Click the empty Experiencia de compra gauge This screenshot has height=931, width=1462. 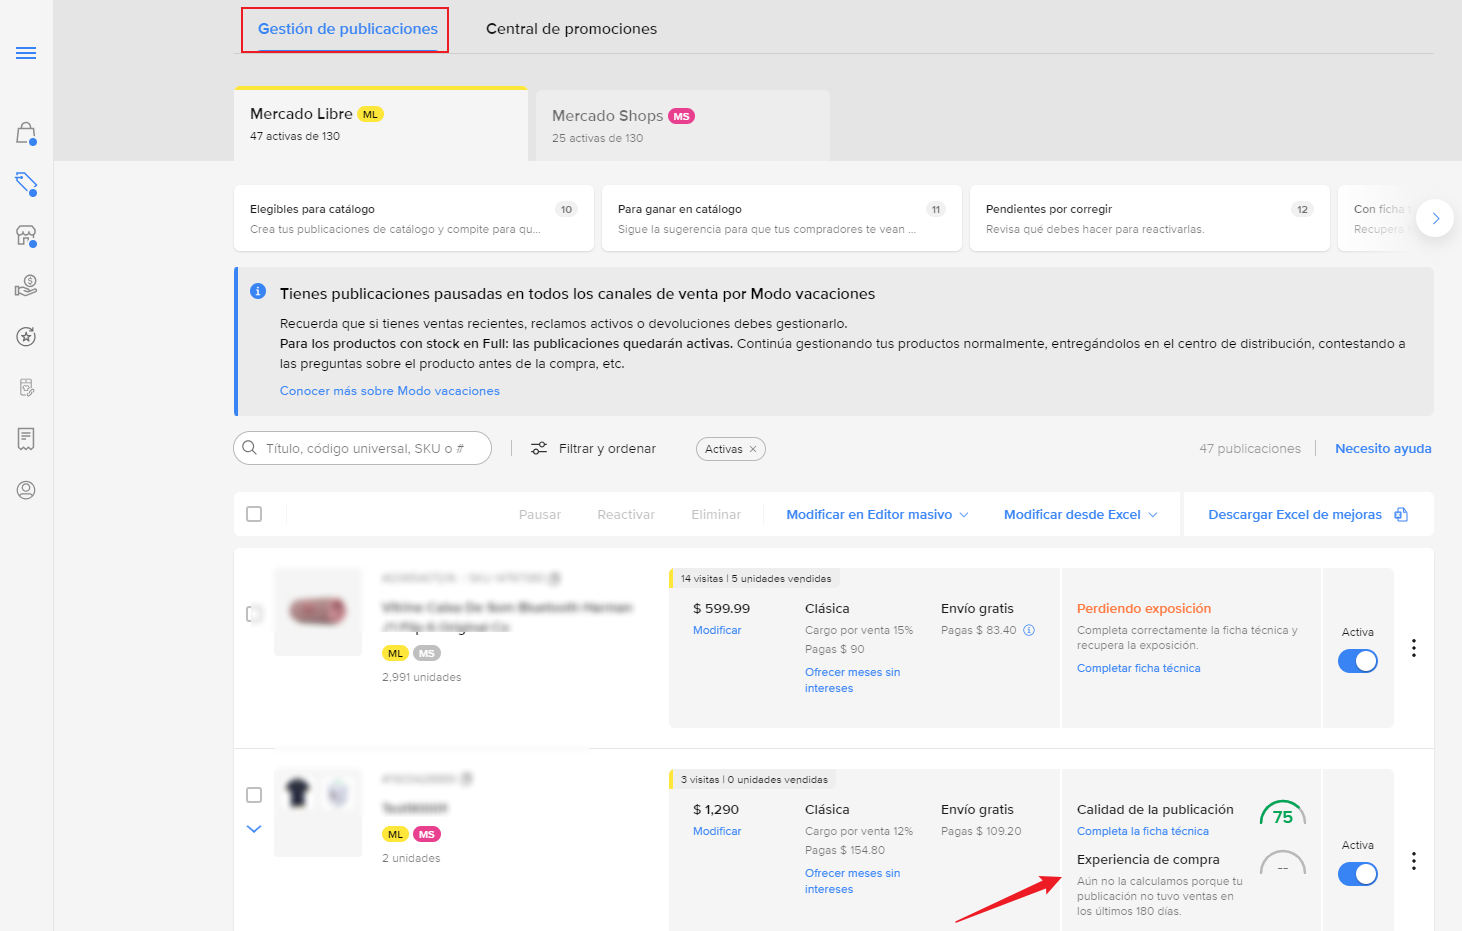1283,862
